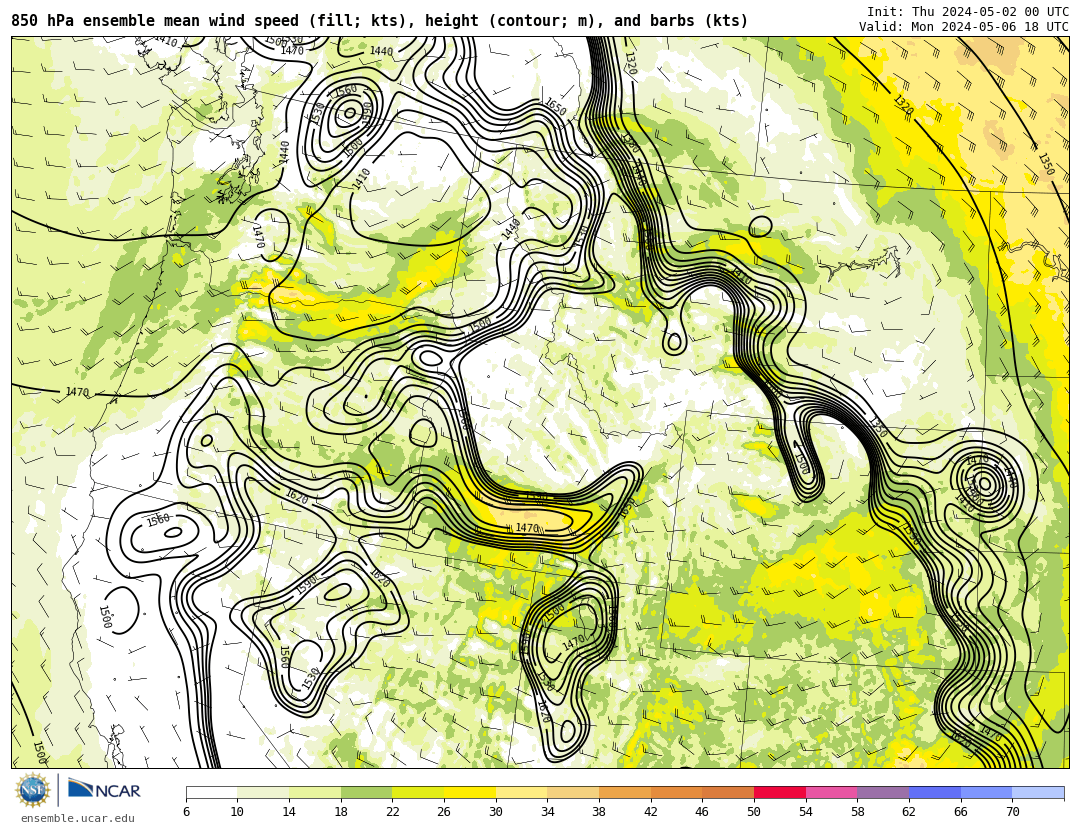Click the color bar tick label 54
This screenshot has width=1080, height=831.
pos(805,812)
